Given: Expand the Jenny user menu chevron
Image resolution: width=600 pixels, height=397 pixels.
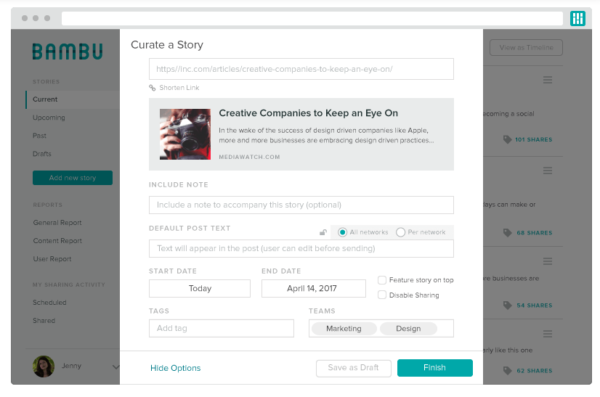Looking at the screenshot, I should (x=116, y=367).
